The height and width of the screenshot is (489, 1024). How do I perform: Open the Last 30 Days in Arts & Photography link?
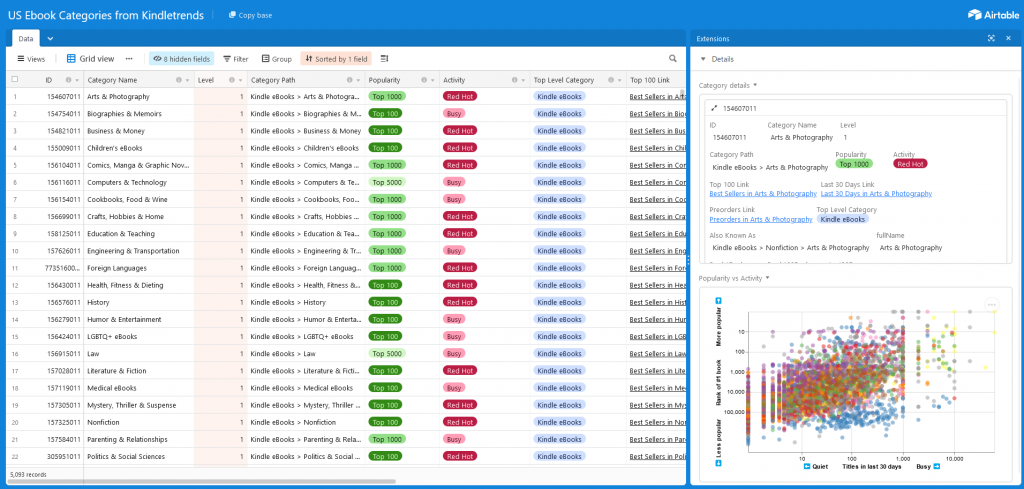tap(876, 194)
